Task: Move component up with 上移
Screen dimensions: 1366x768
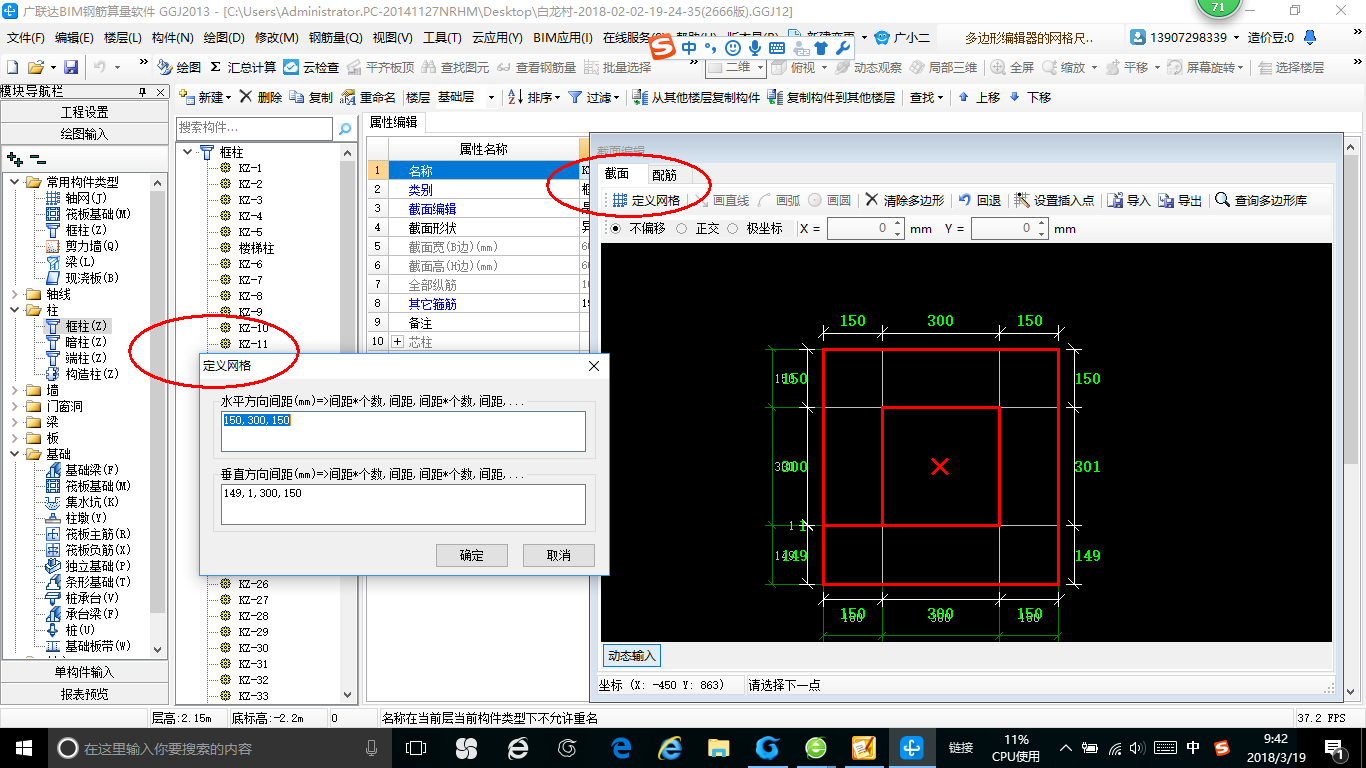Action: pos(979,97)
